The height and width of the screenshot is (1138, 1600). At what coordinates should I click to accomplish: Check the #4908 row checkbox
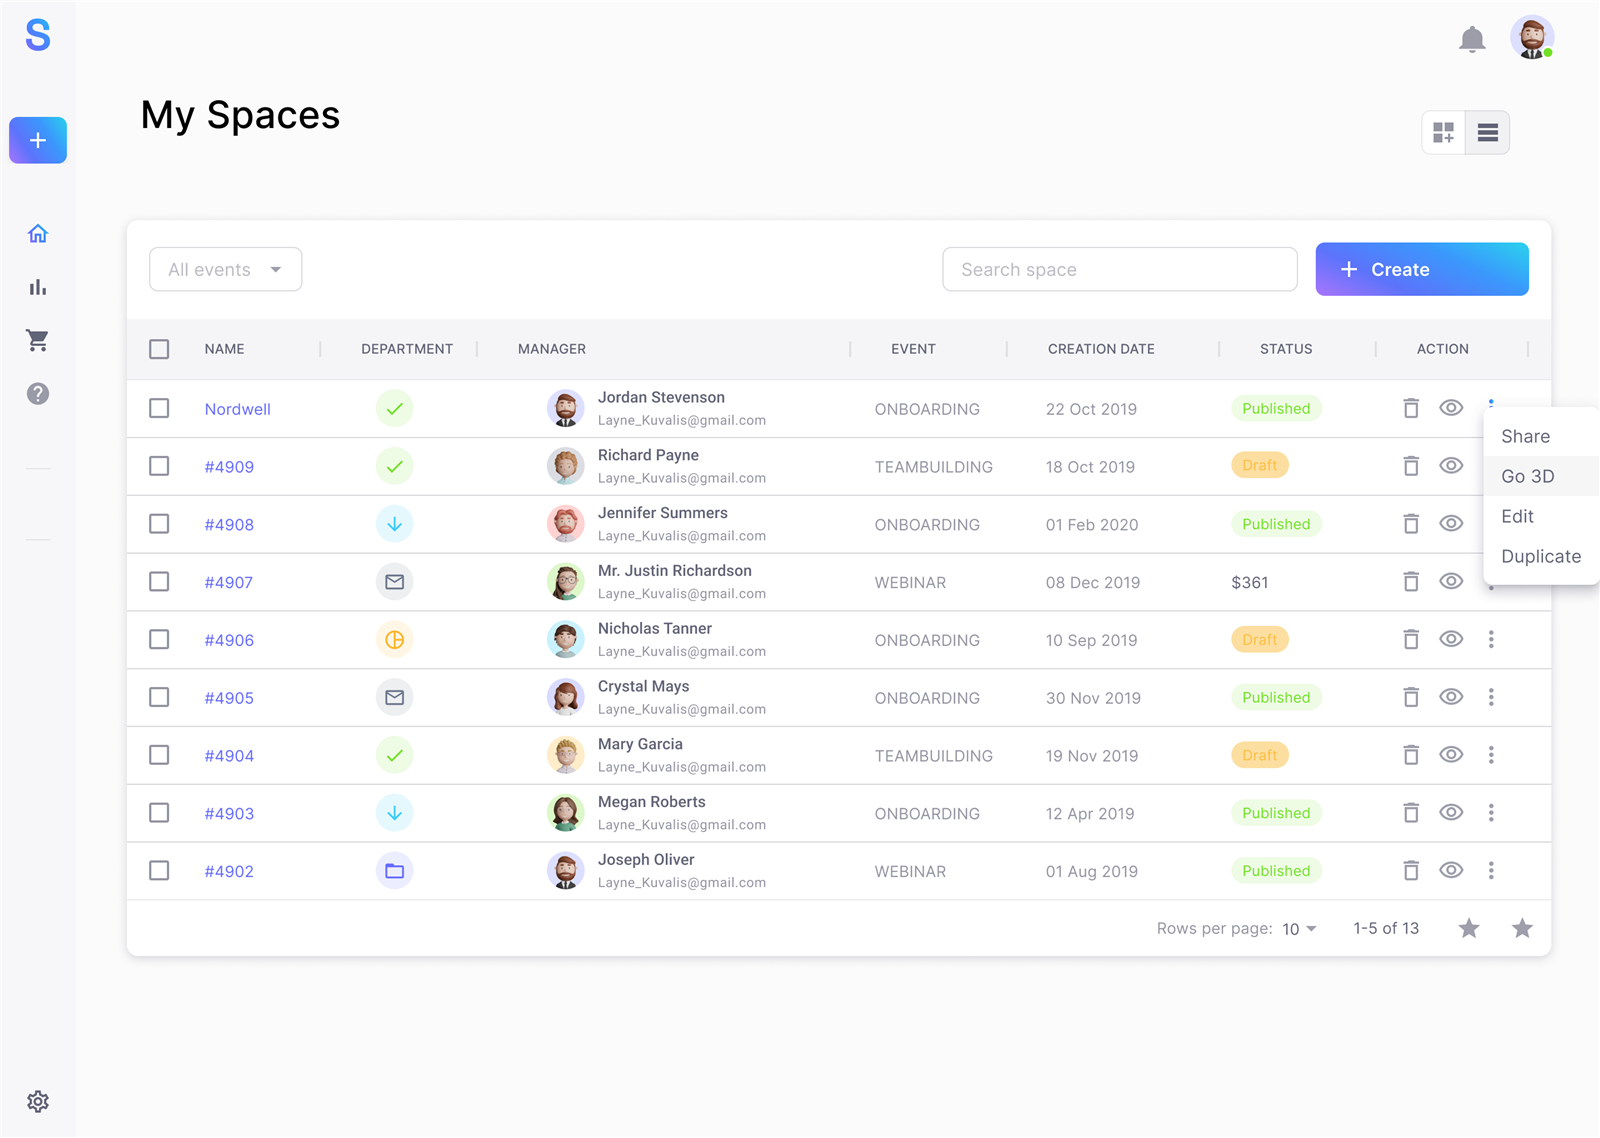click(x=159, y=524)
